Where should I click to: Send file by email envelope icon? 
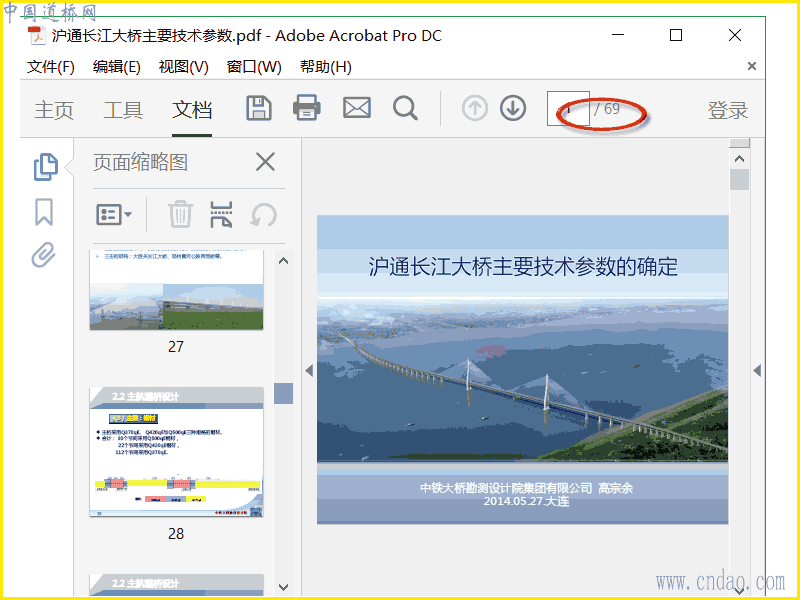click(x=357, y=108)
